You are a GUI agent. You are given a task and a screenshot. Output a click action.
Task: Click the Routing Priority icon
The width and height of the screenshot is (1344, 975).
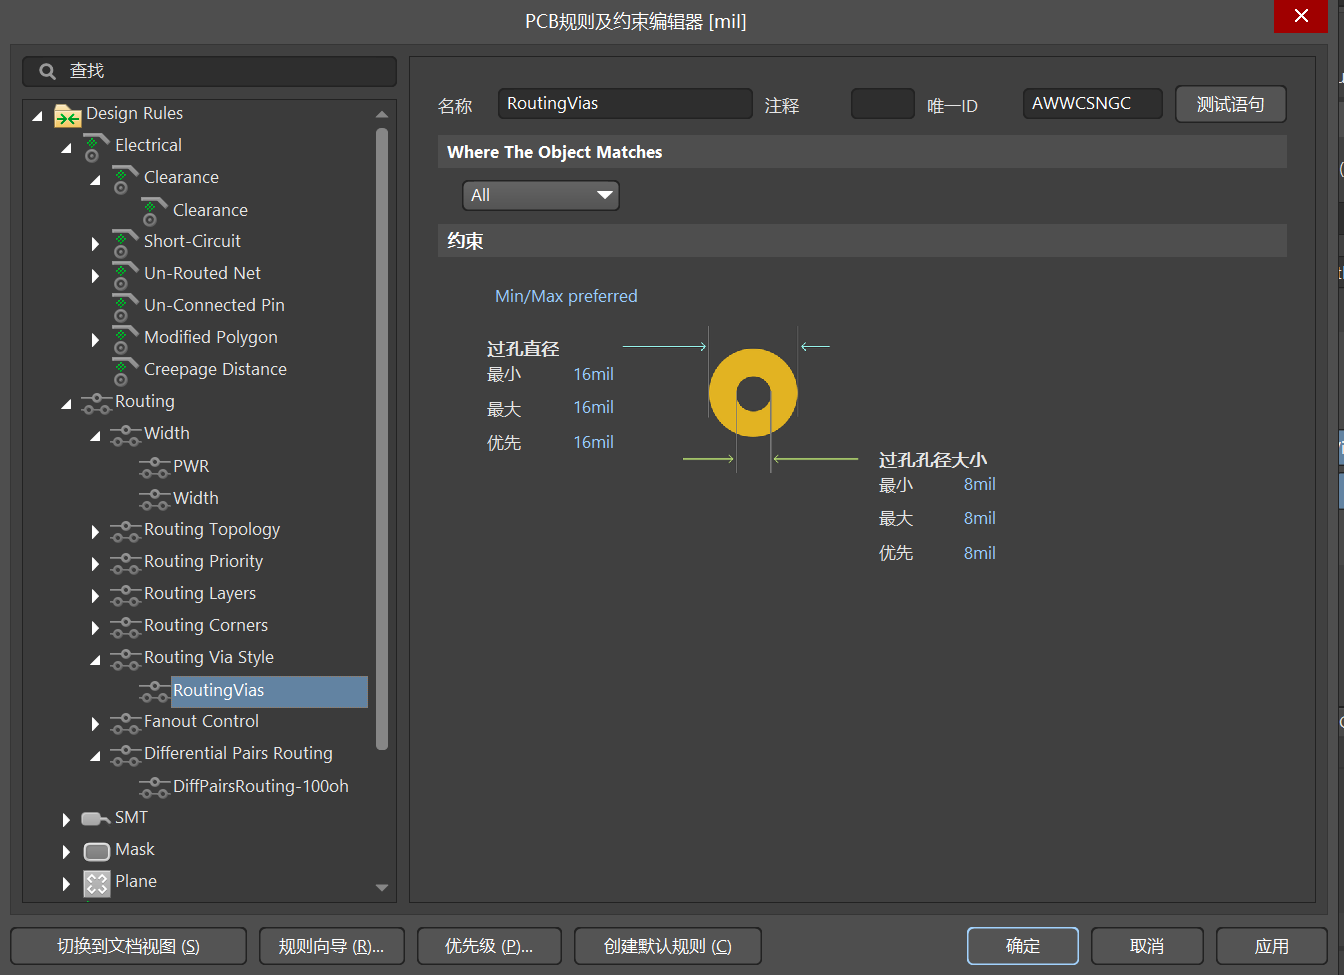click(x=125, y=563)
